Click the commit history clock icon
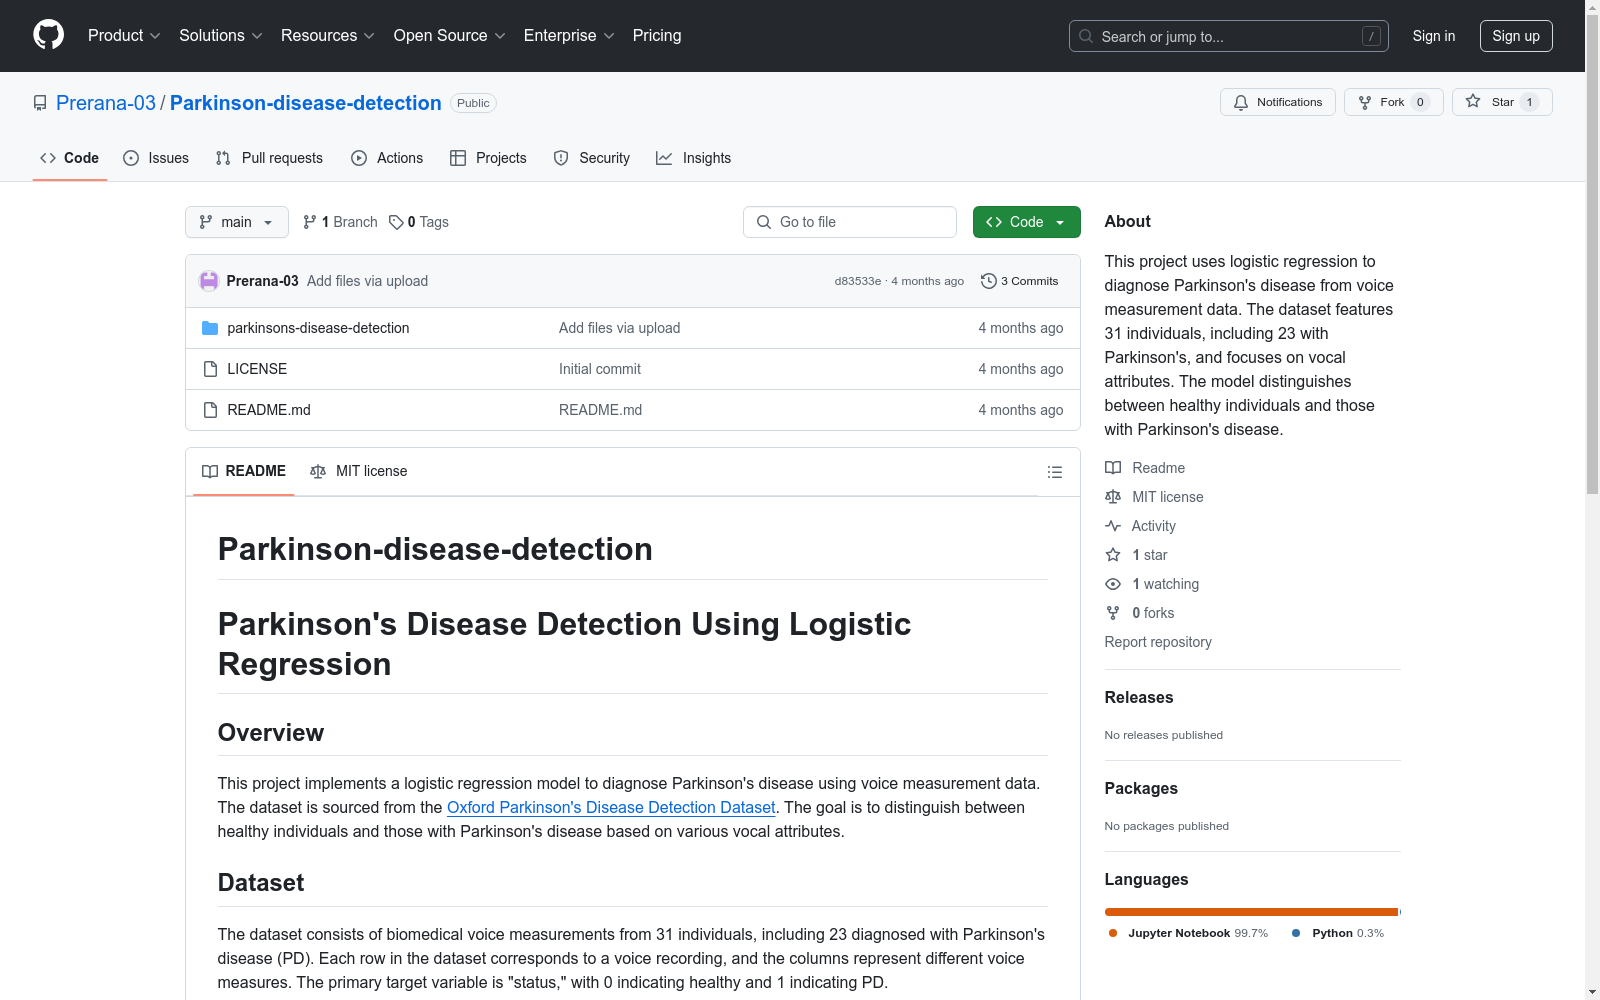The width and height of the screenshot is (1600, 1000). [989, 281]
